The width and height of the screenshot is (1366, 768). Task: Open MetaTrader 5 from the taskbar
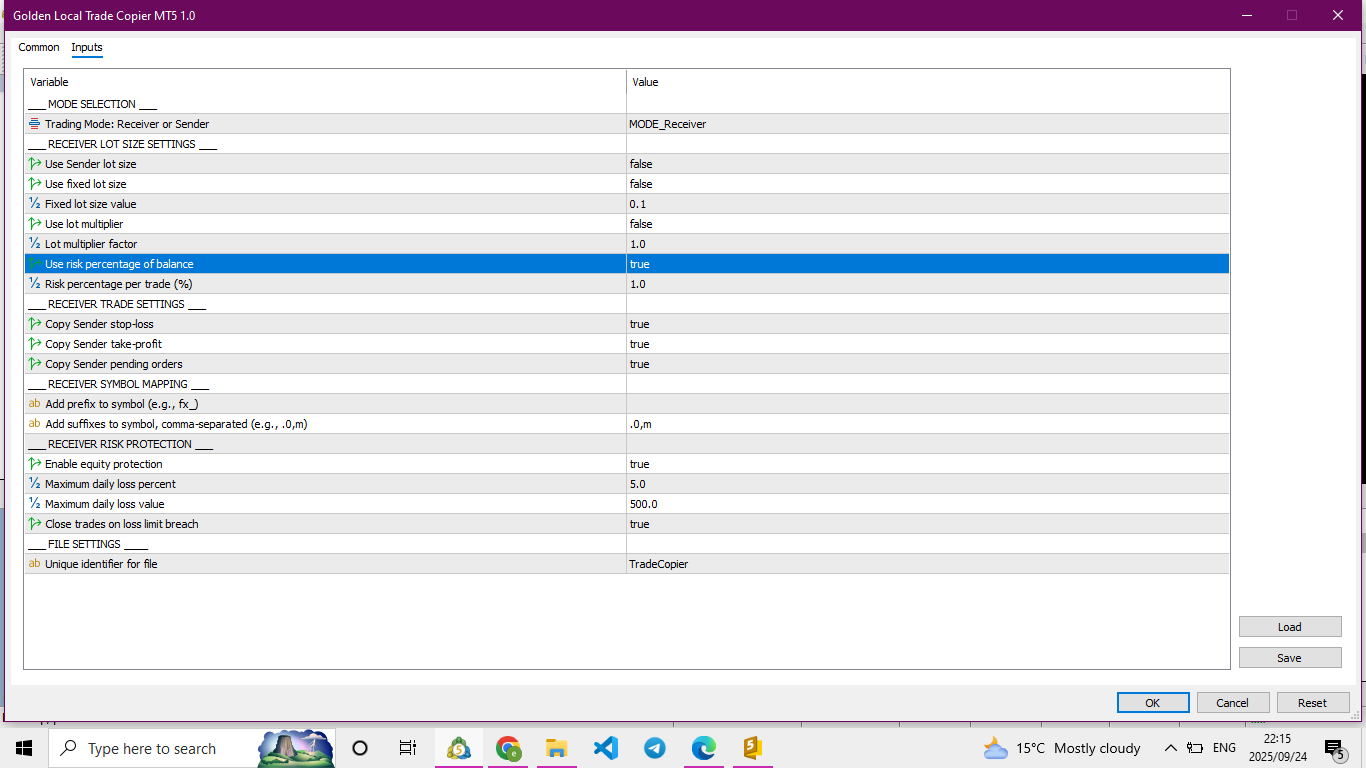459,748
